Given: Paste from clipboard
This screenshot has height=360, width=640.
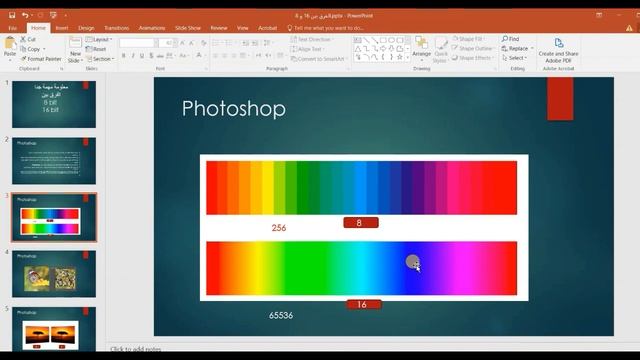Looking at the screenshot, I should tap(10, 47).
